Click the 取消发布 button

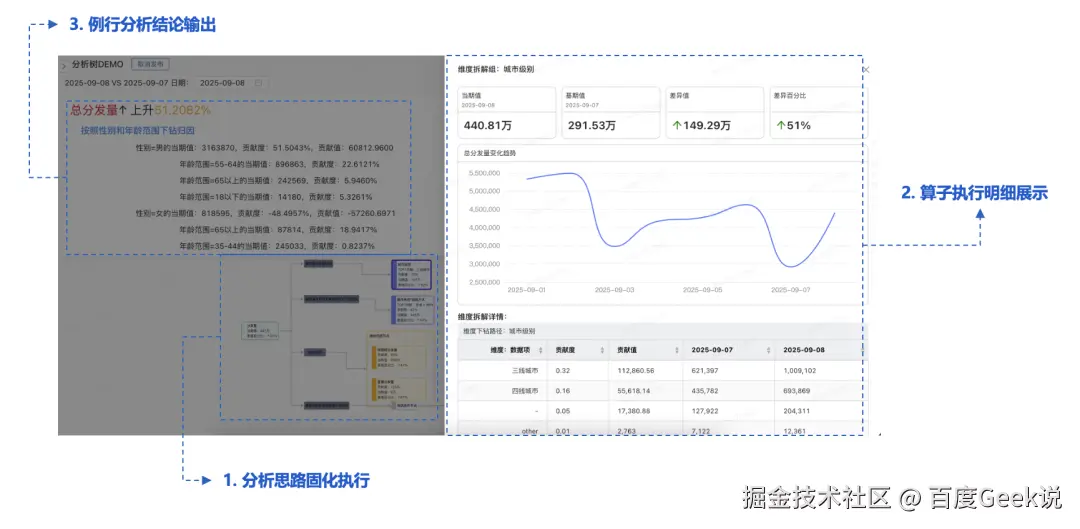(149, 64)
